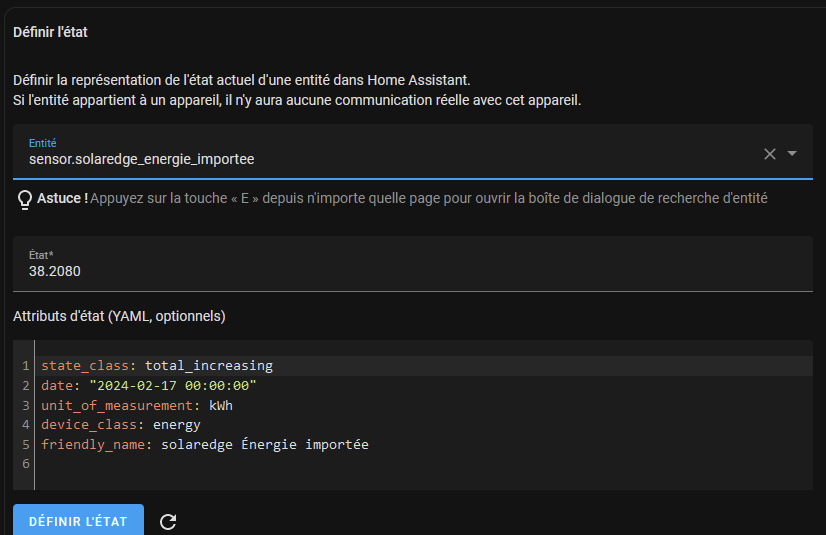Place cursor on the friendly_name key
This screenshot has width=826, height=535.
tap(93, 444)
